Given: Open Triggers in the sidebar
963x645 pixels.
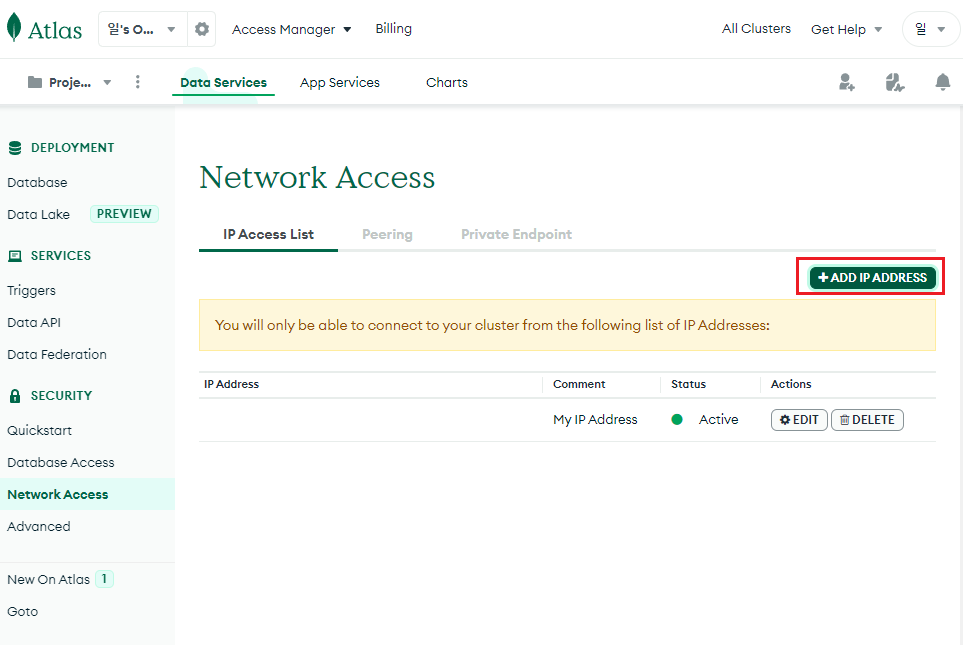Looking at the screenshot, I should pyautogui.click(x=31, y=291).
